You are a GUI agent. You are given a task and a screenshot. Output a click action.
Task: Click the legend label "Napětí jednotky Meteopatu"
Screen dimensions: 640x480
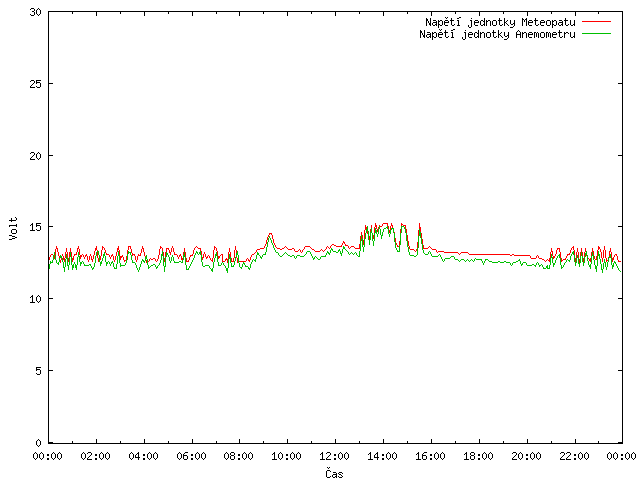click(x=500, y=22)
